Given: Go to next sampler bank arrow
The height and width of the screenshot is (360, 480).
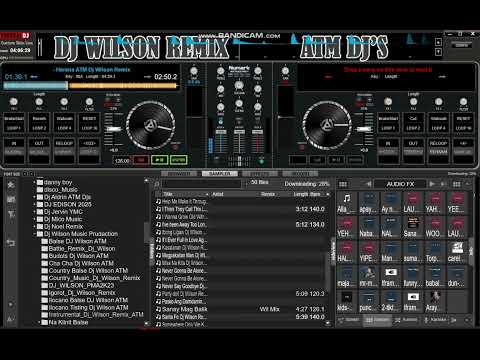Looking at the screenshot, I should (432, 184).
